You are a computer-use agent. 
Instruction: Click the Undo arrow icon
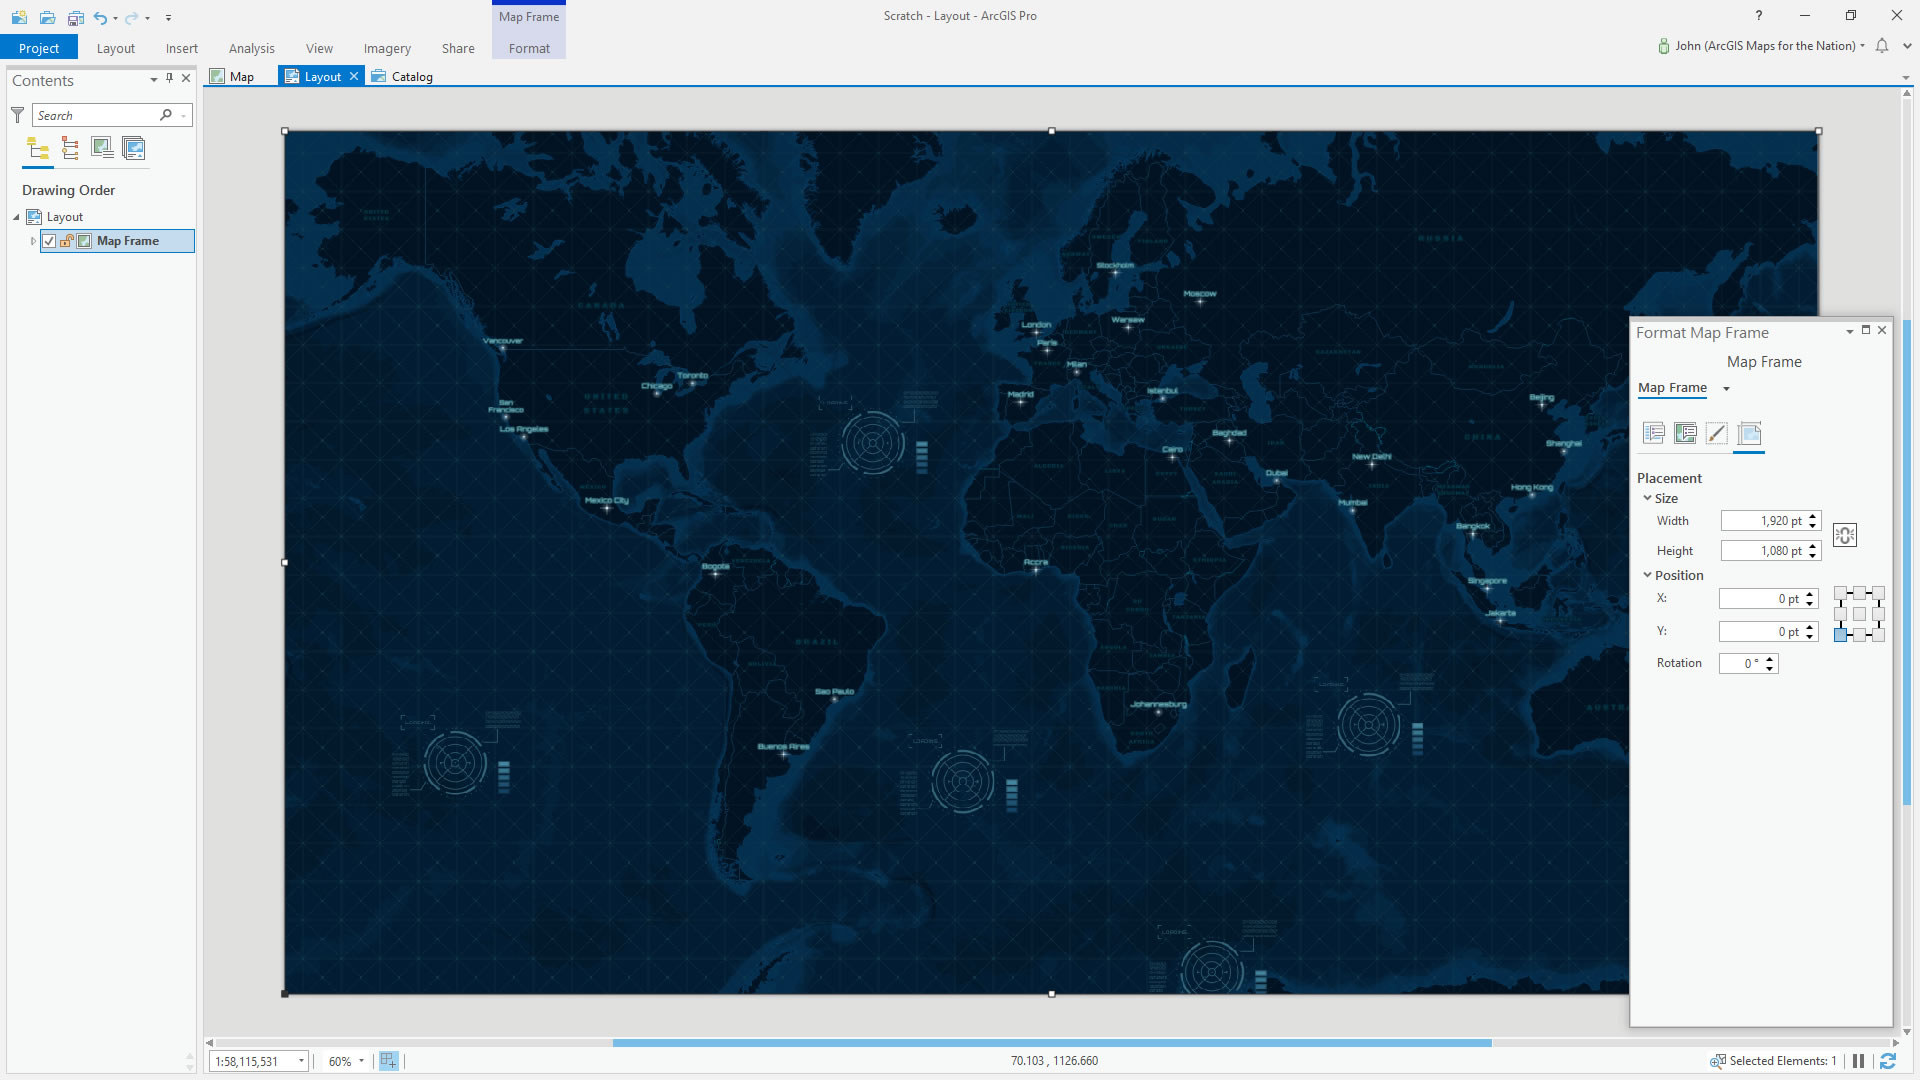[100, 17]
